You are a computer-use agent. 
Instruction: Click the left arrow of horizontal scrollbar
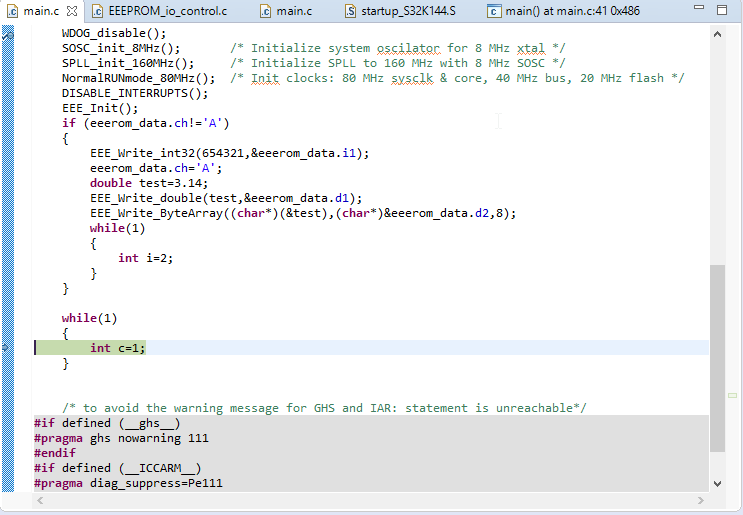(x=40, y=500)
